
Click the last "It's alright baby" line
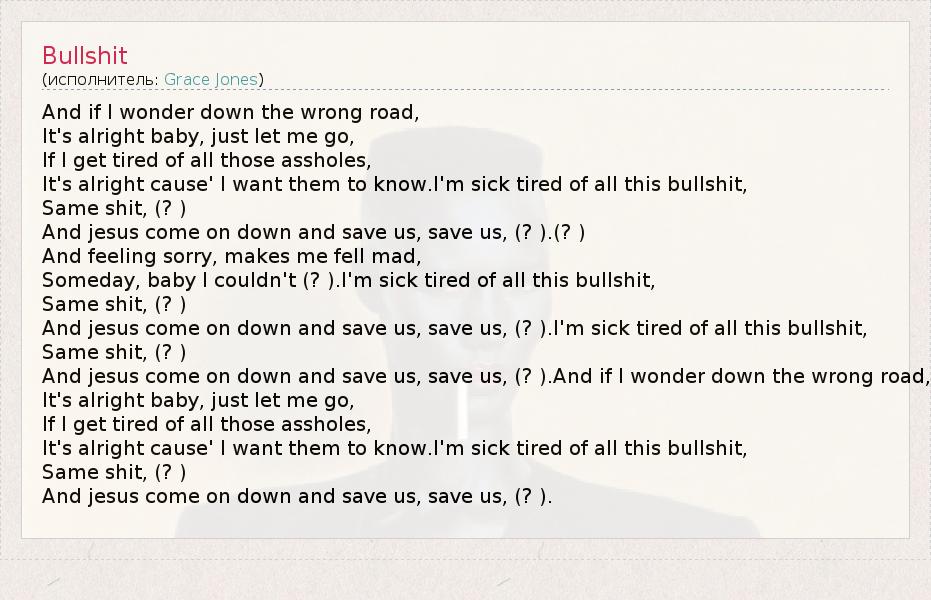tap(198, 400)
